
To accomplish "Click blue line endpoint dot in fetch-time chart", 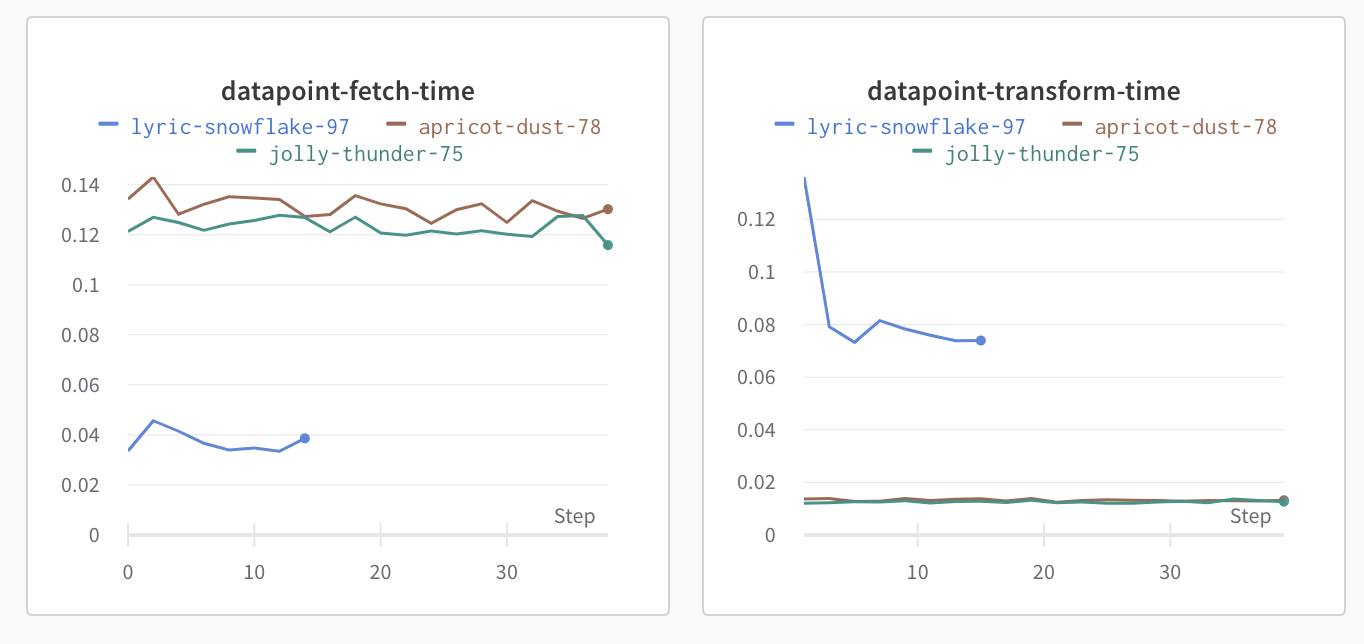I will coord(305,438).
